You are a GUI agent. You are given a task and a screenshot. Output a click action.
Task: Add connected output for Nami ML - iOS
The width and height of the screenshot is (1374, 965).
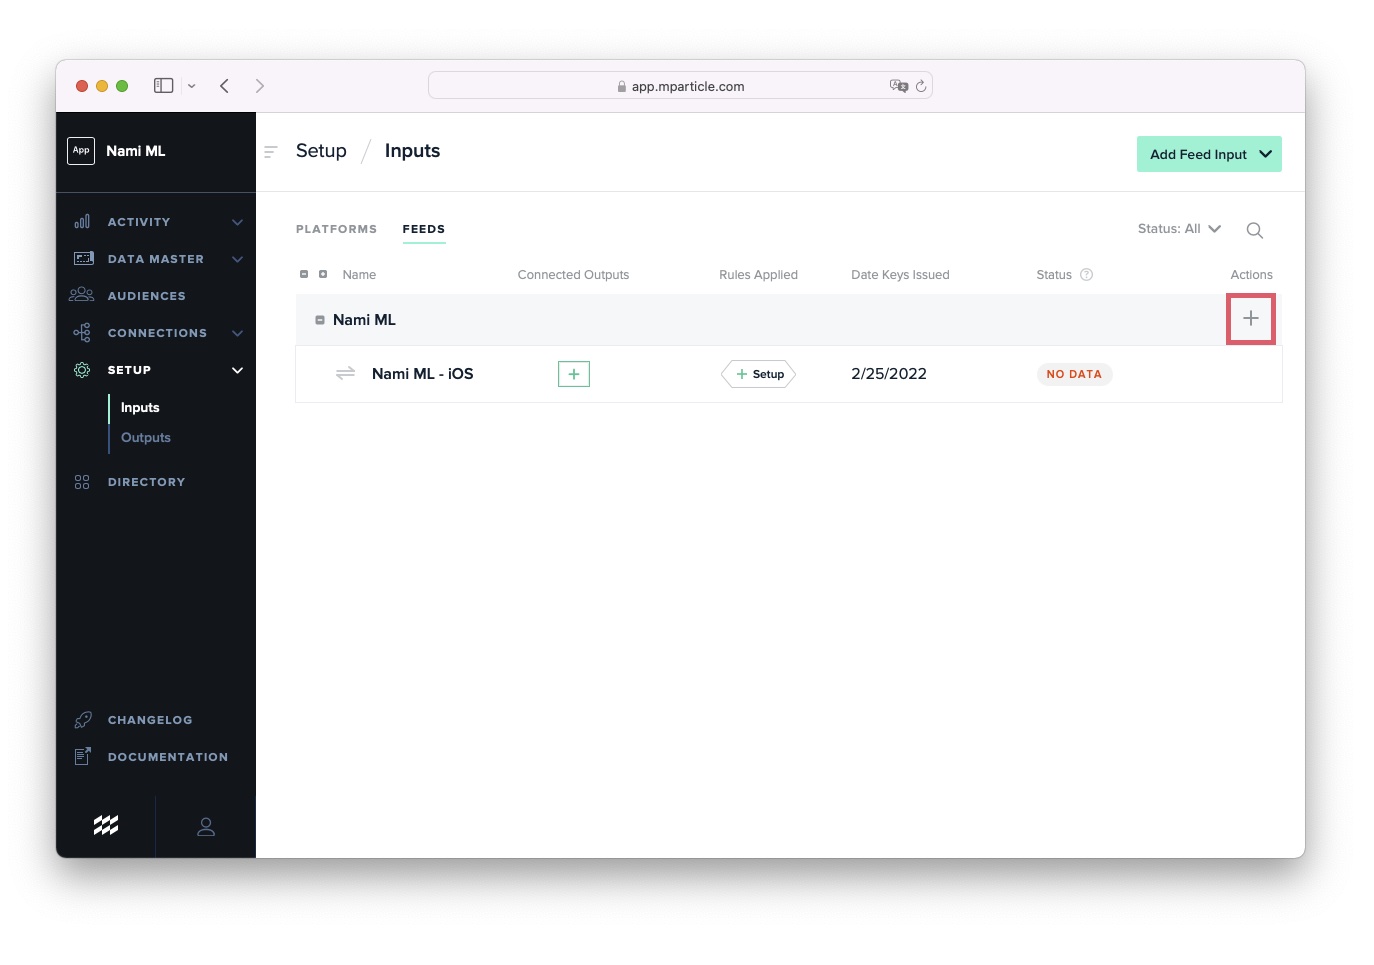574,374
